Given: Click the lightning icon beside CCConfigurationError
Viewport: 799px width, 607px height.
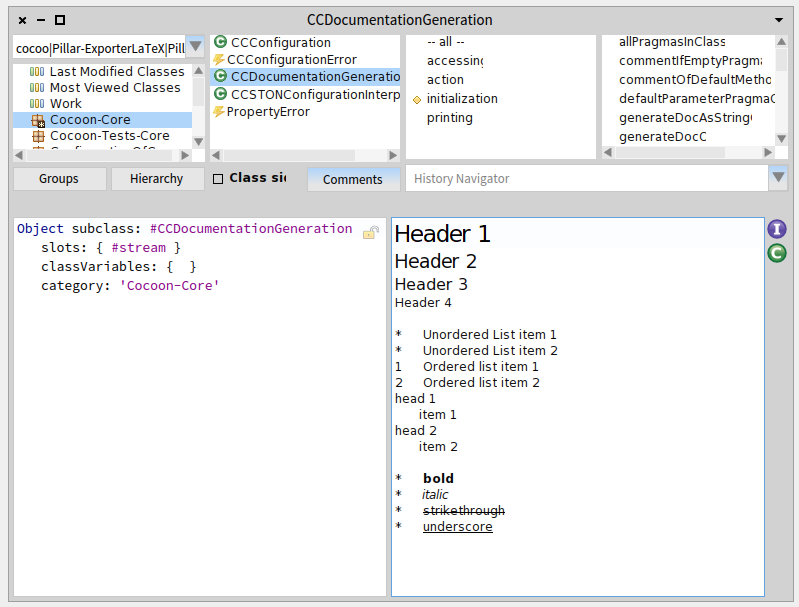Looking at the screenshot, I should click(219, 60).
